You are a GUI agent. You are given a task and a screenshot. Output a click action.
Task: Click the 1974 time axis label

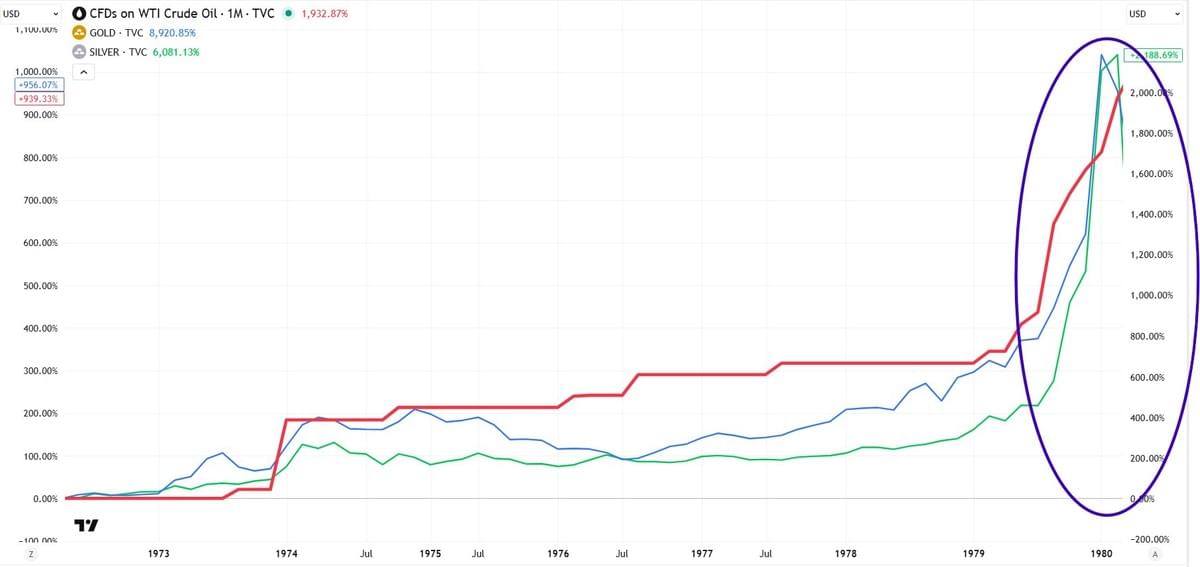[x=287, y=553]
